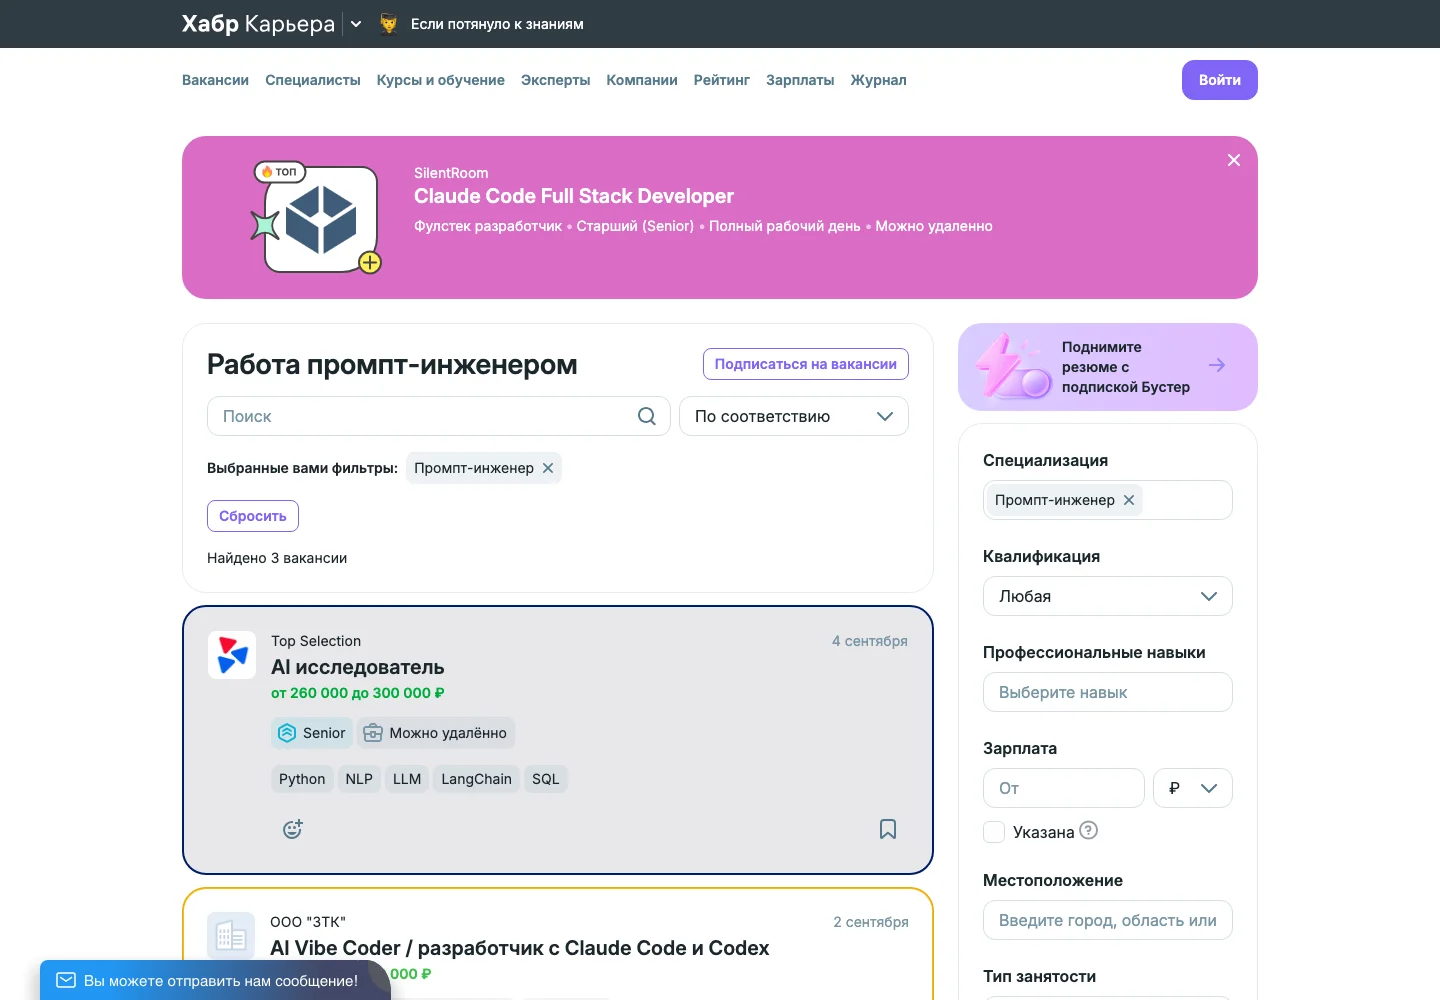Viewport: 1440px width, 1000px height.
Task: Bookmark the AI исследователь vacancy
Action: pos(888,829)
